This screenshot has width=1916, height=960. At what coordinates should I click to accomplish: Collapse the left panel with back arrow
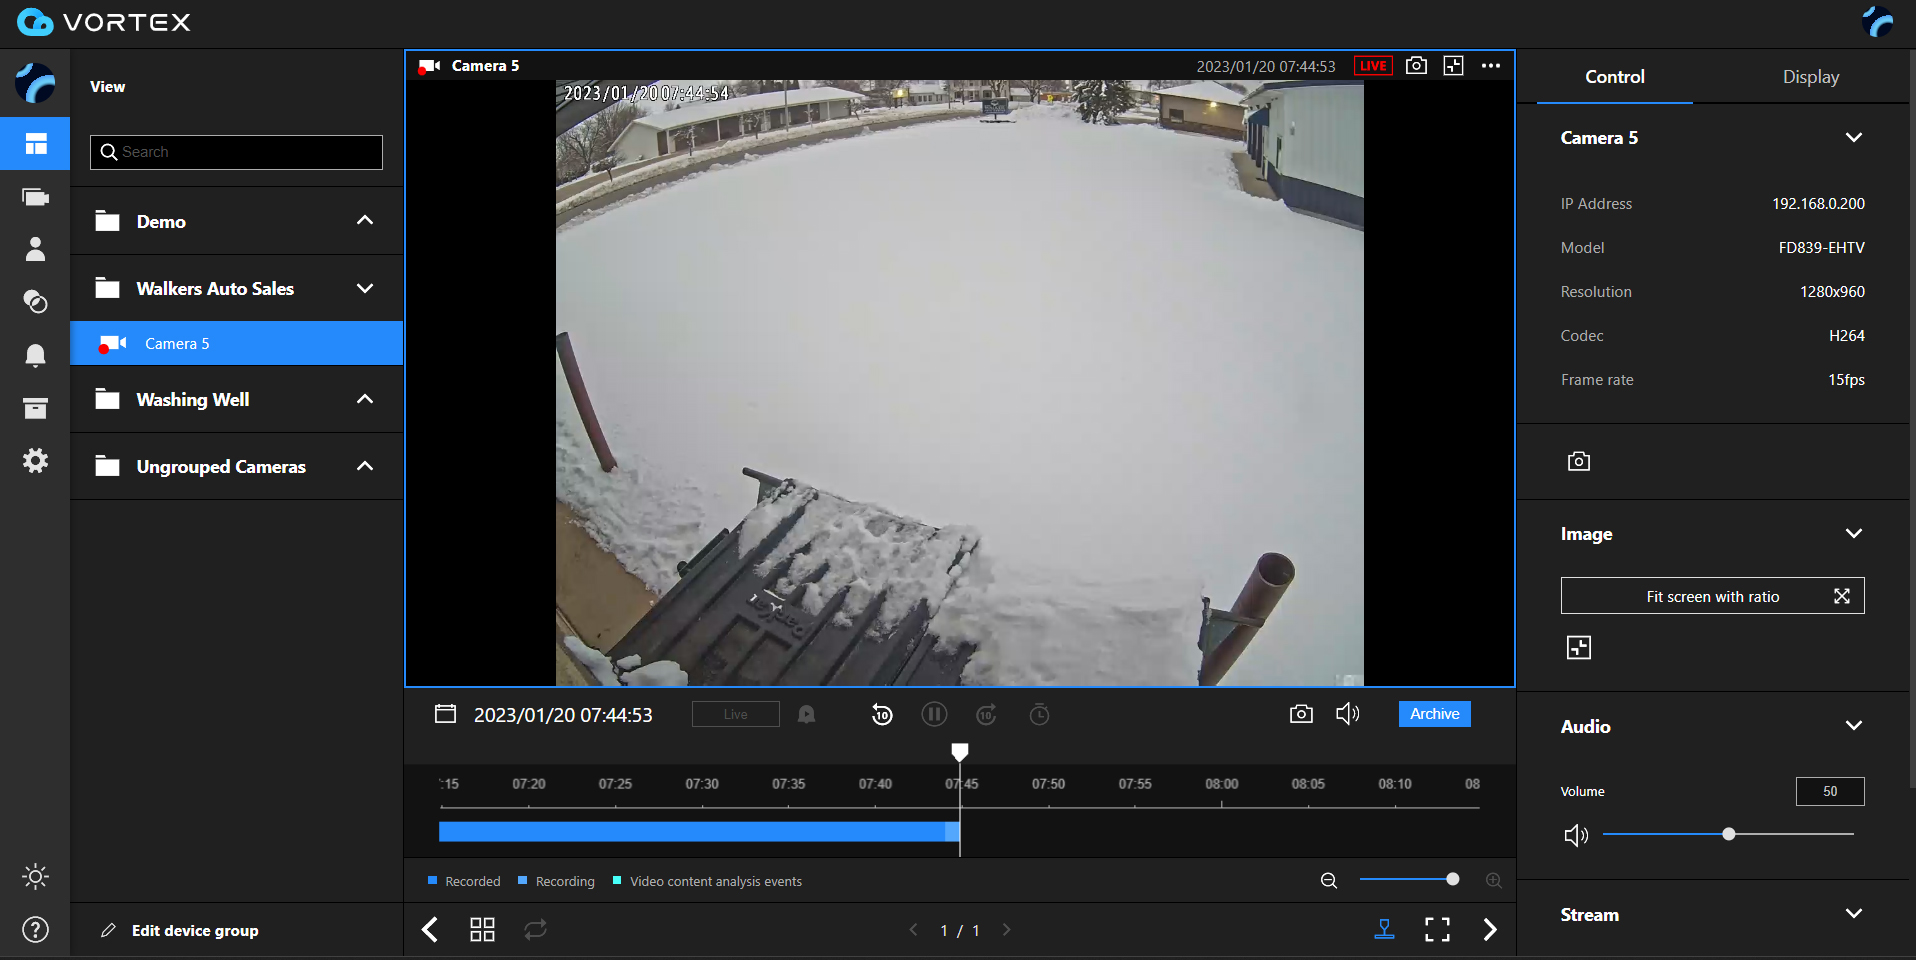coord(430,930)
